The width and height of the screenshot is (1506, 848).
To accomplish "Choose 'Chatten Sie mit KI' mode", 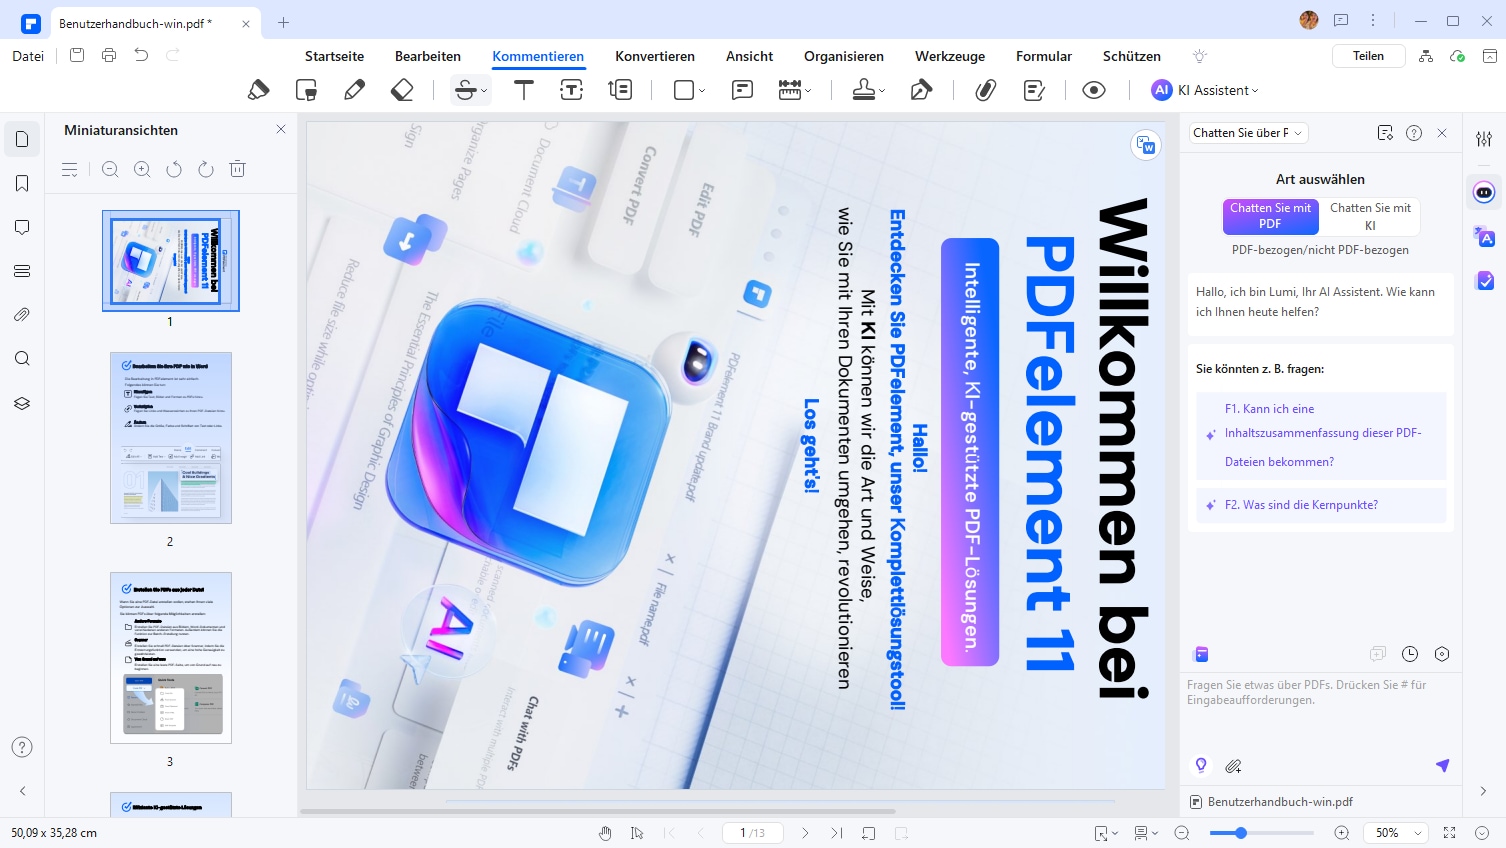I will coord(1370,216).
